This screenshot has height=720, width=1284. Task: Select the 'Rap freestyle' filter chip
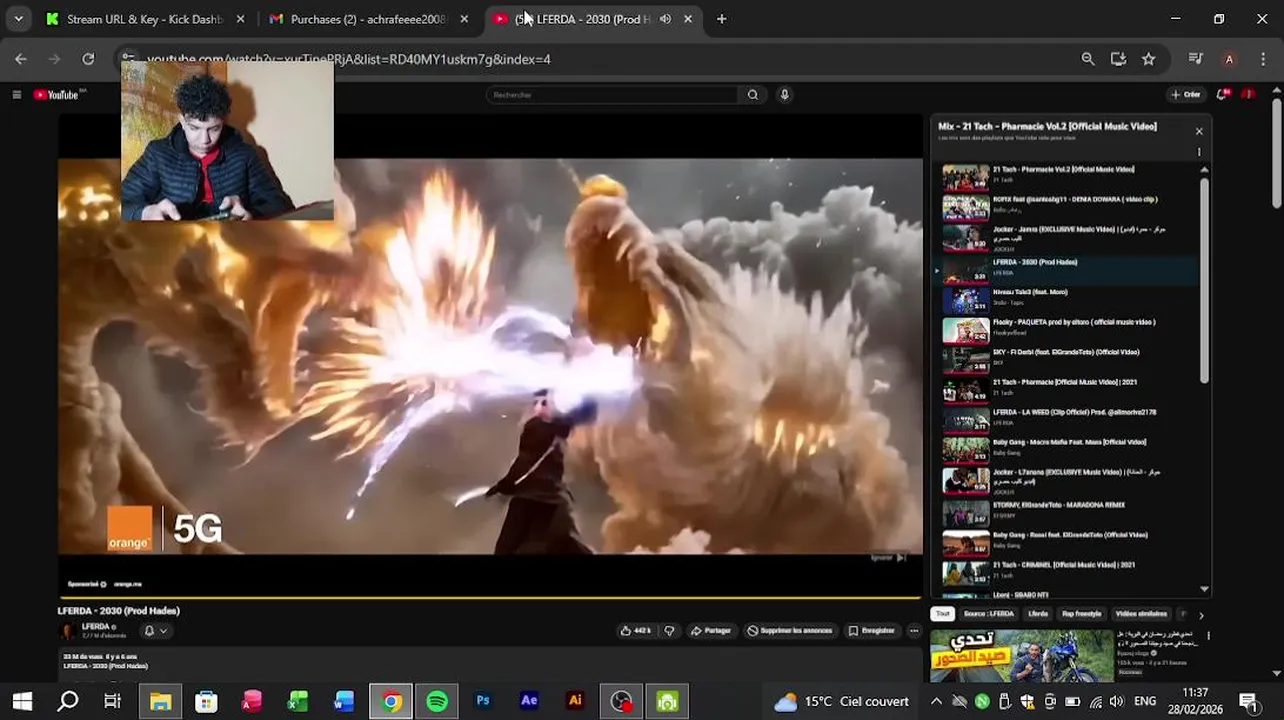(1081, 614)
